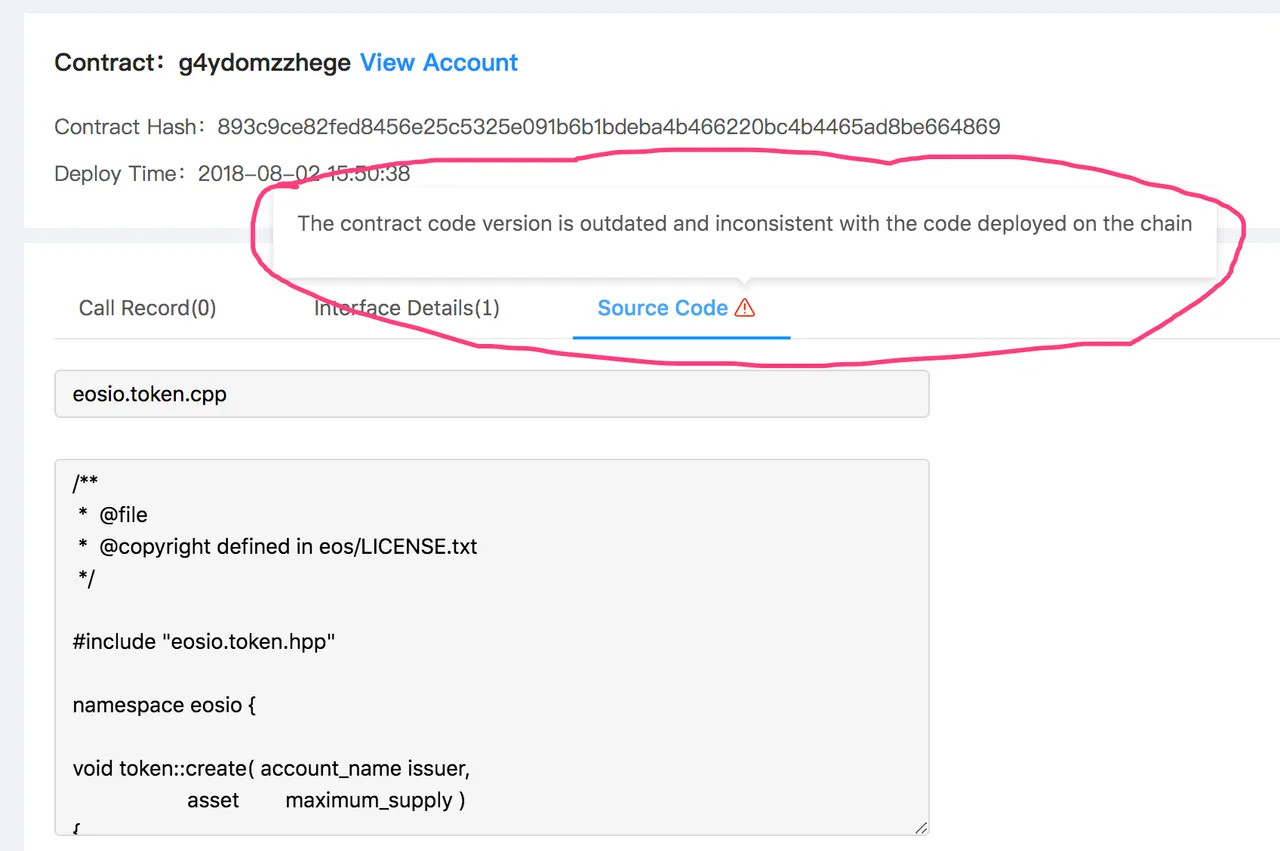Click the Contract Hash label

tap(132, 127)
